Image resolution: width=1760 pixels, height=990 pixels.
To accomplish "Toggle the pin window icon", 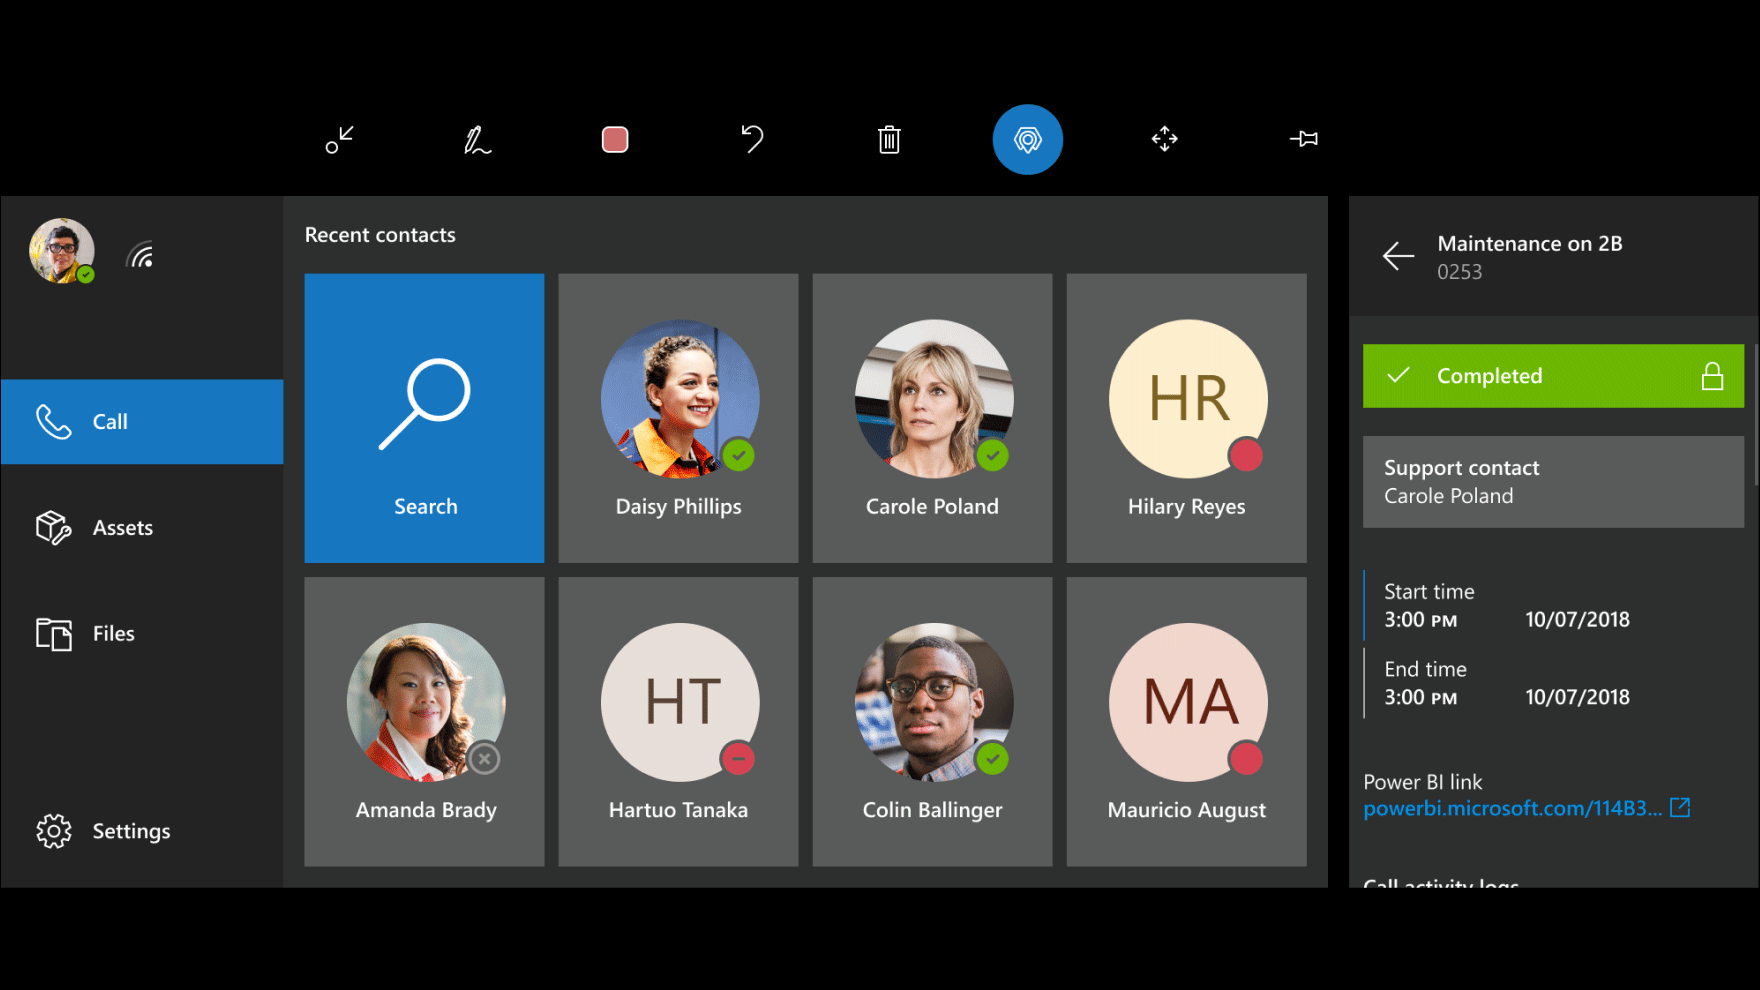I will coord(1303,140).
